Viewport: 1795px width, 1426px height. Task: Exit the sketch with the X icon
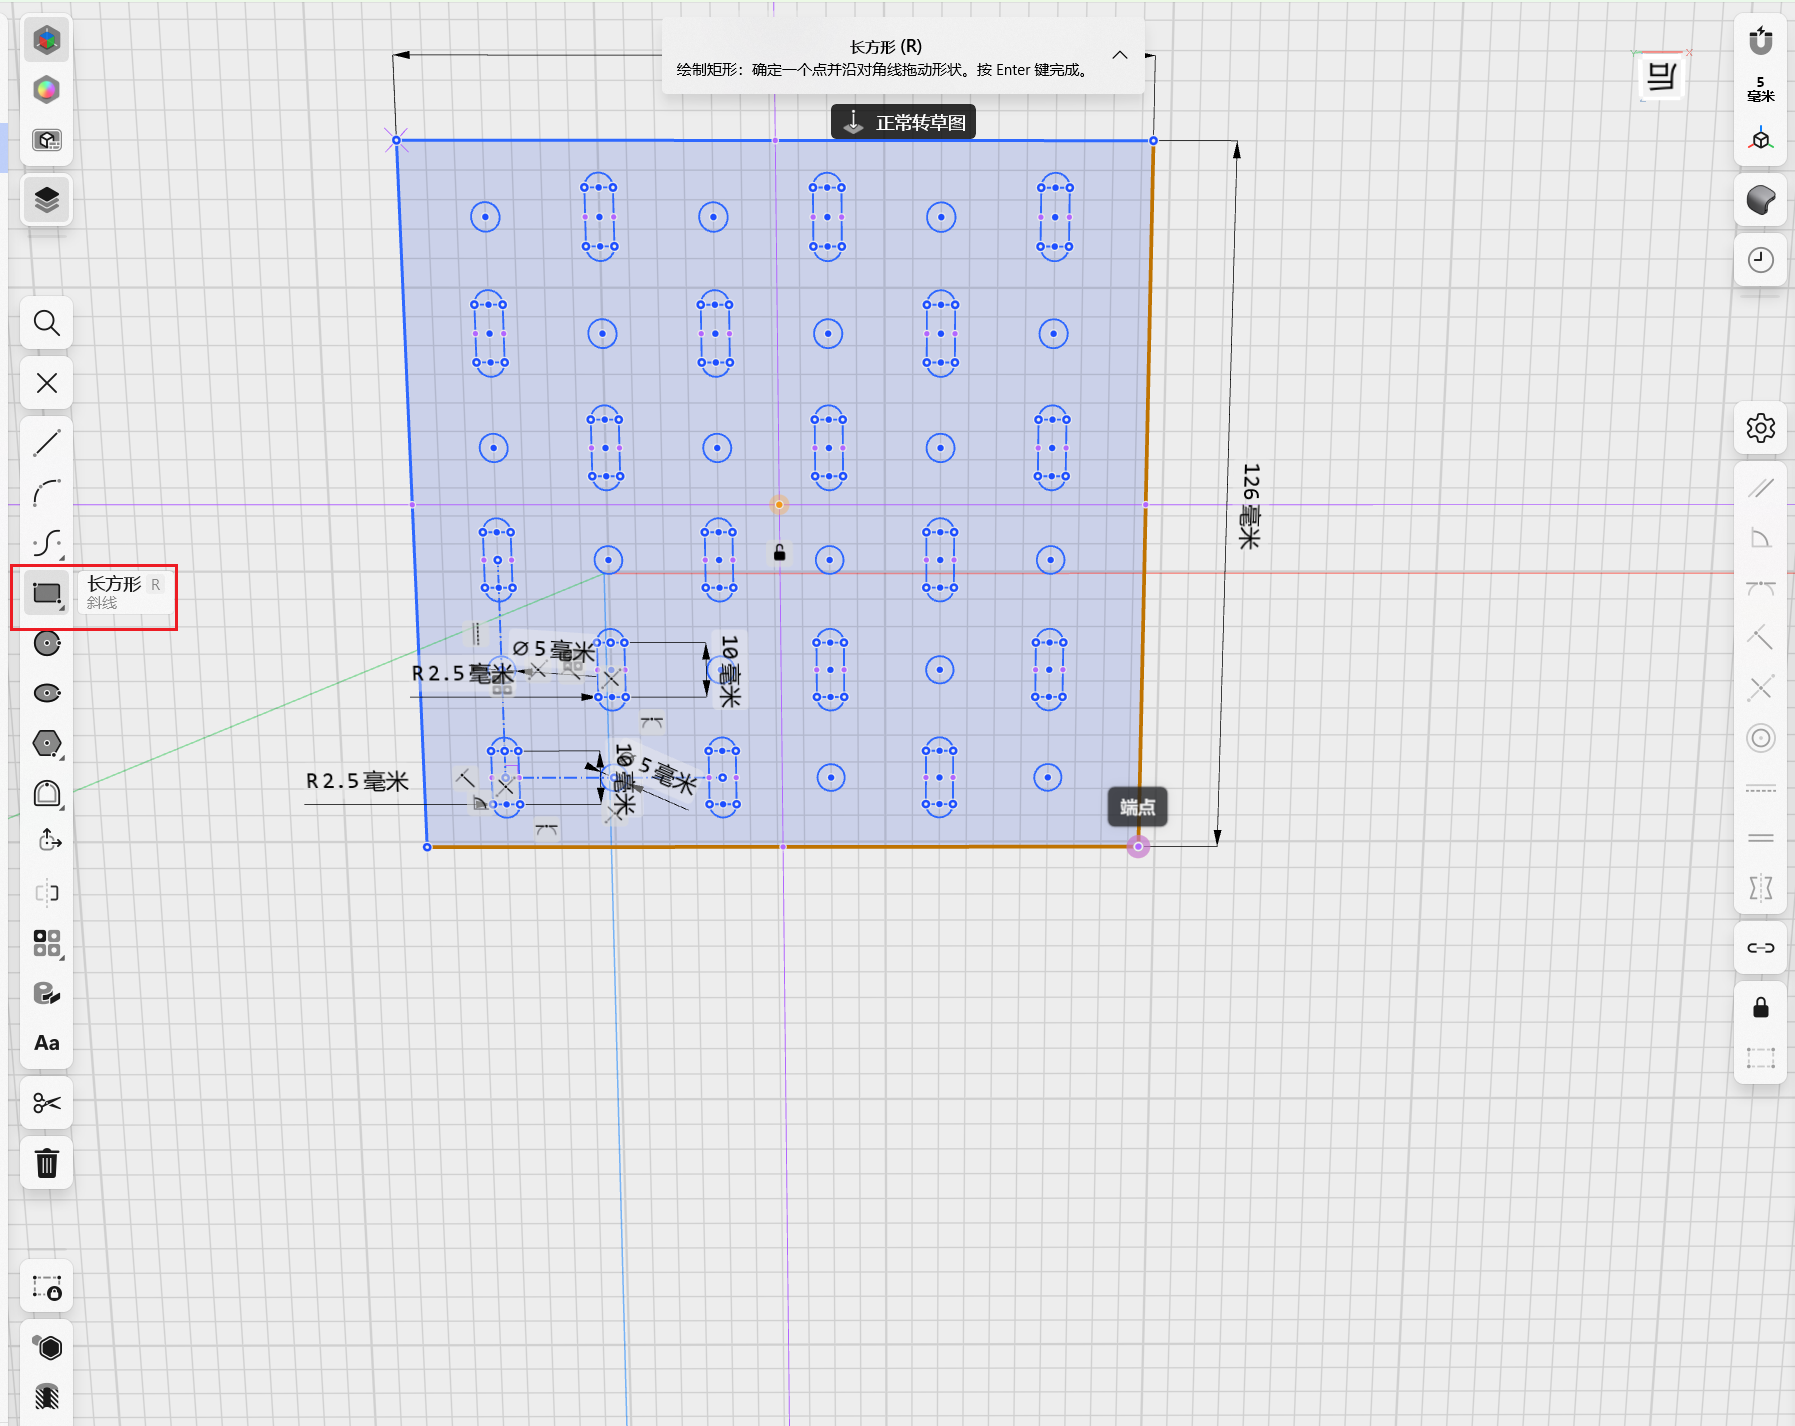[x=47, y=383]
